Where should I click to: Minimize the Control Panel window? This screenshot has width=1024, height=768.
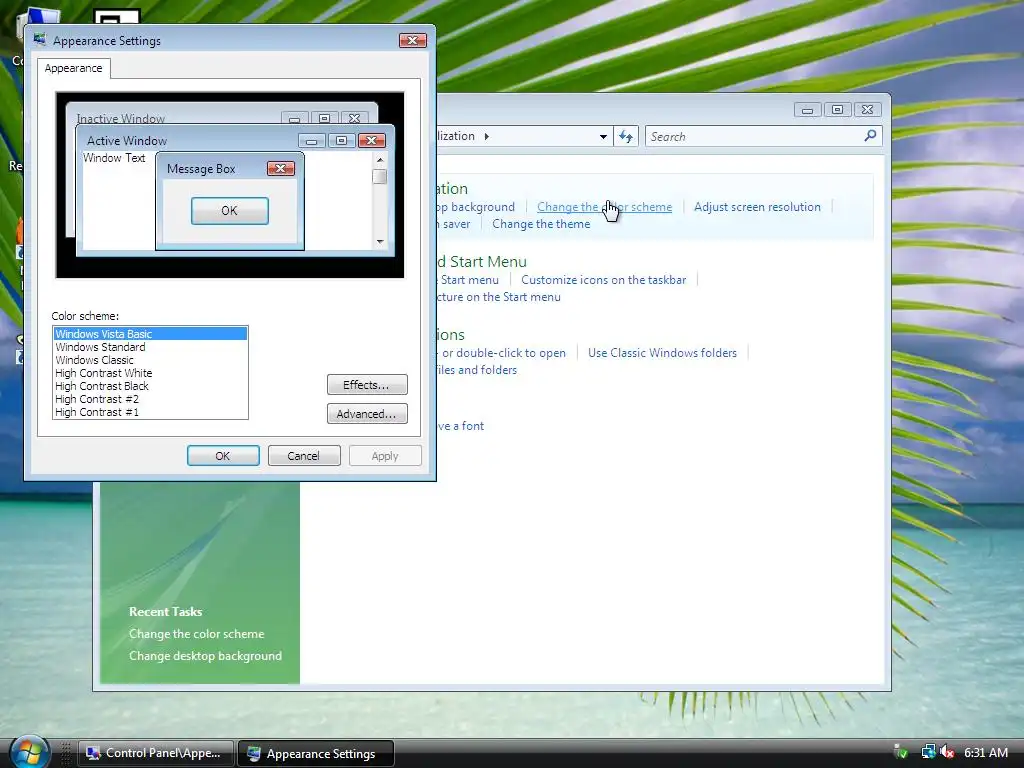pos(807,110)
